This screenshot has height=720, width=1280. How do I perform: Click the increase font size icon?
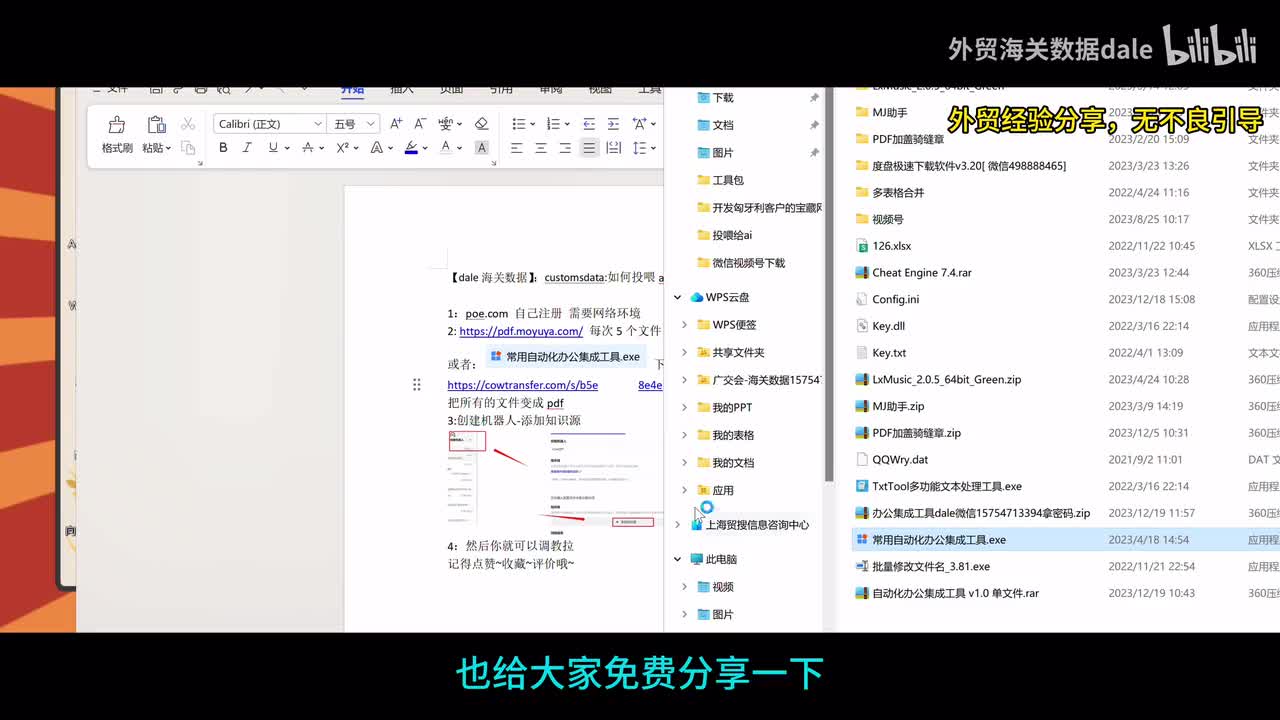(x=396, y=124)
